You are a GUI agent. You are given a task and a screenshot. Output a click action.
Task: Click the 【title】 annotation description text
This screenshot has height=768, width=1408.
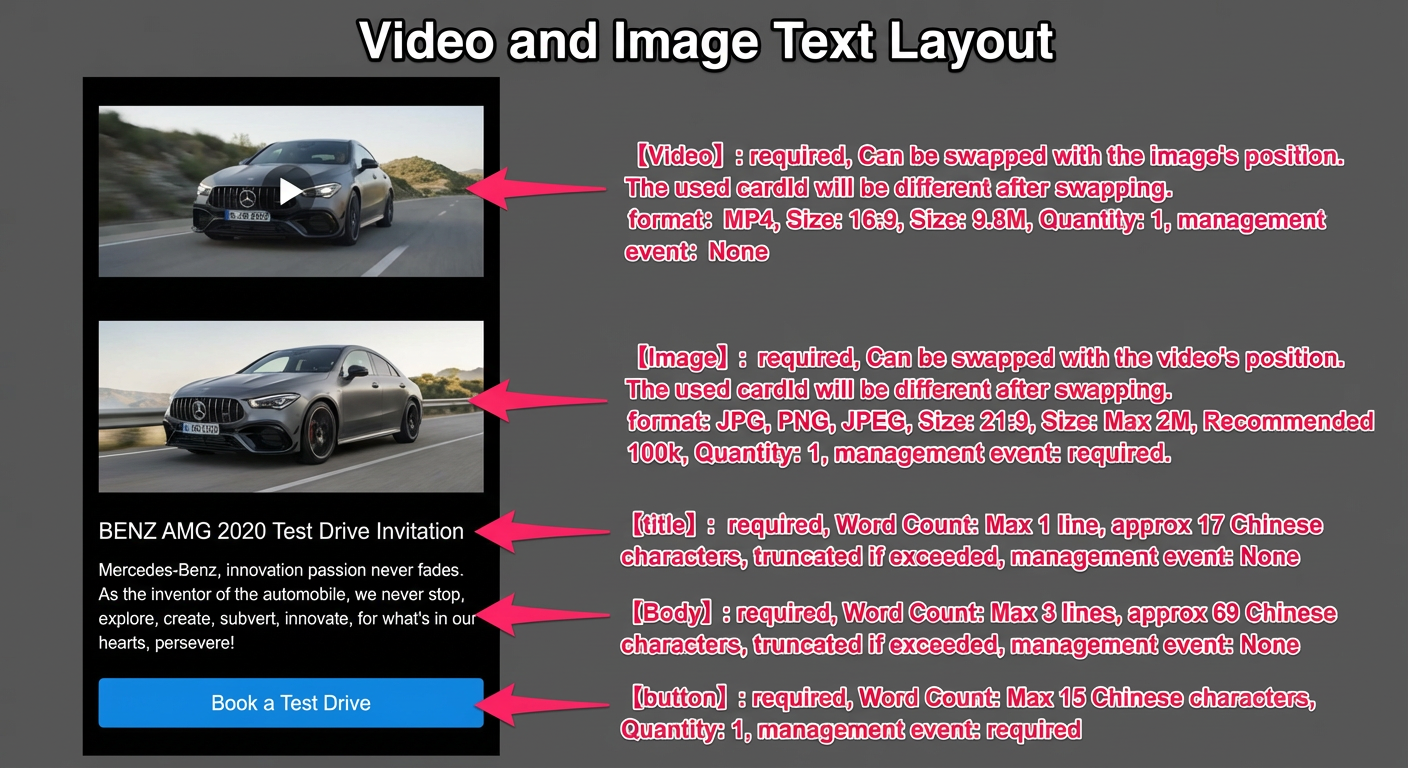pos(972,540)
